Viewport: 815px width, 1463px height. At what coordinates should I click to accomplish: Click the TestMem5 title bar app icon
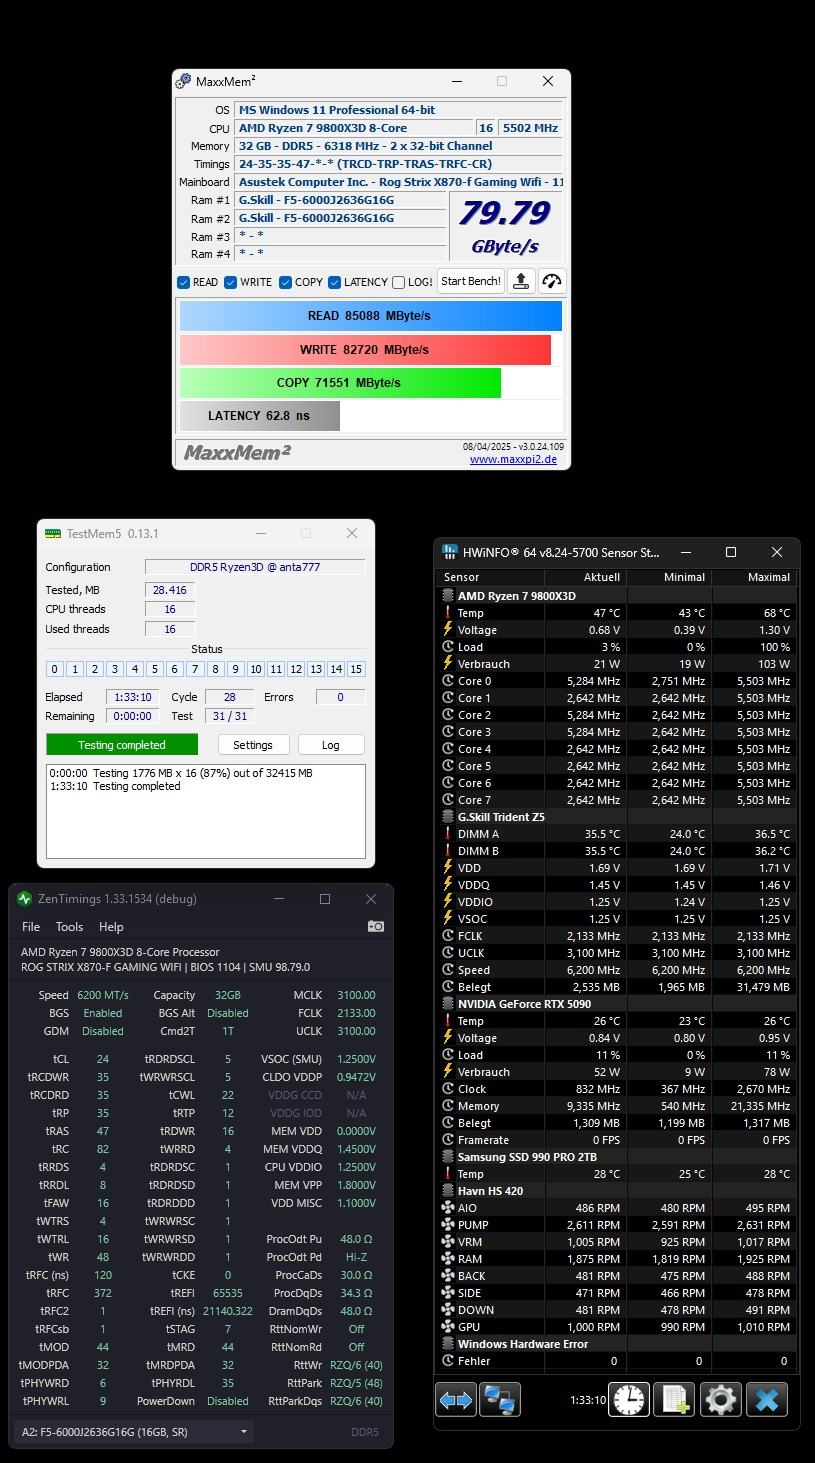pyautogui.click(x=53, y=534)
